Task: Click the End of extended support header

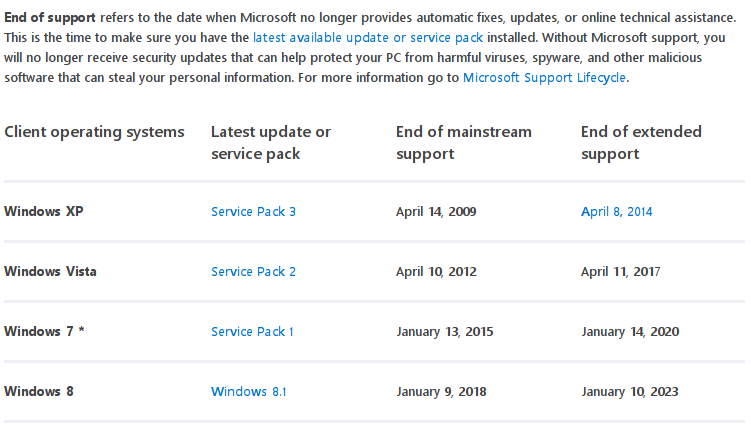Action: click(641, 143)
